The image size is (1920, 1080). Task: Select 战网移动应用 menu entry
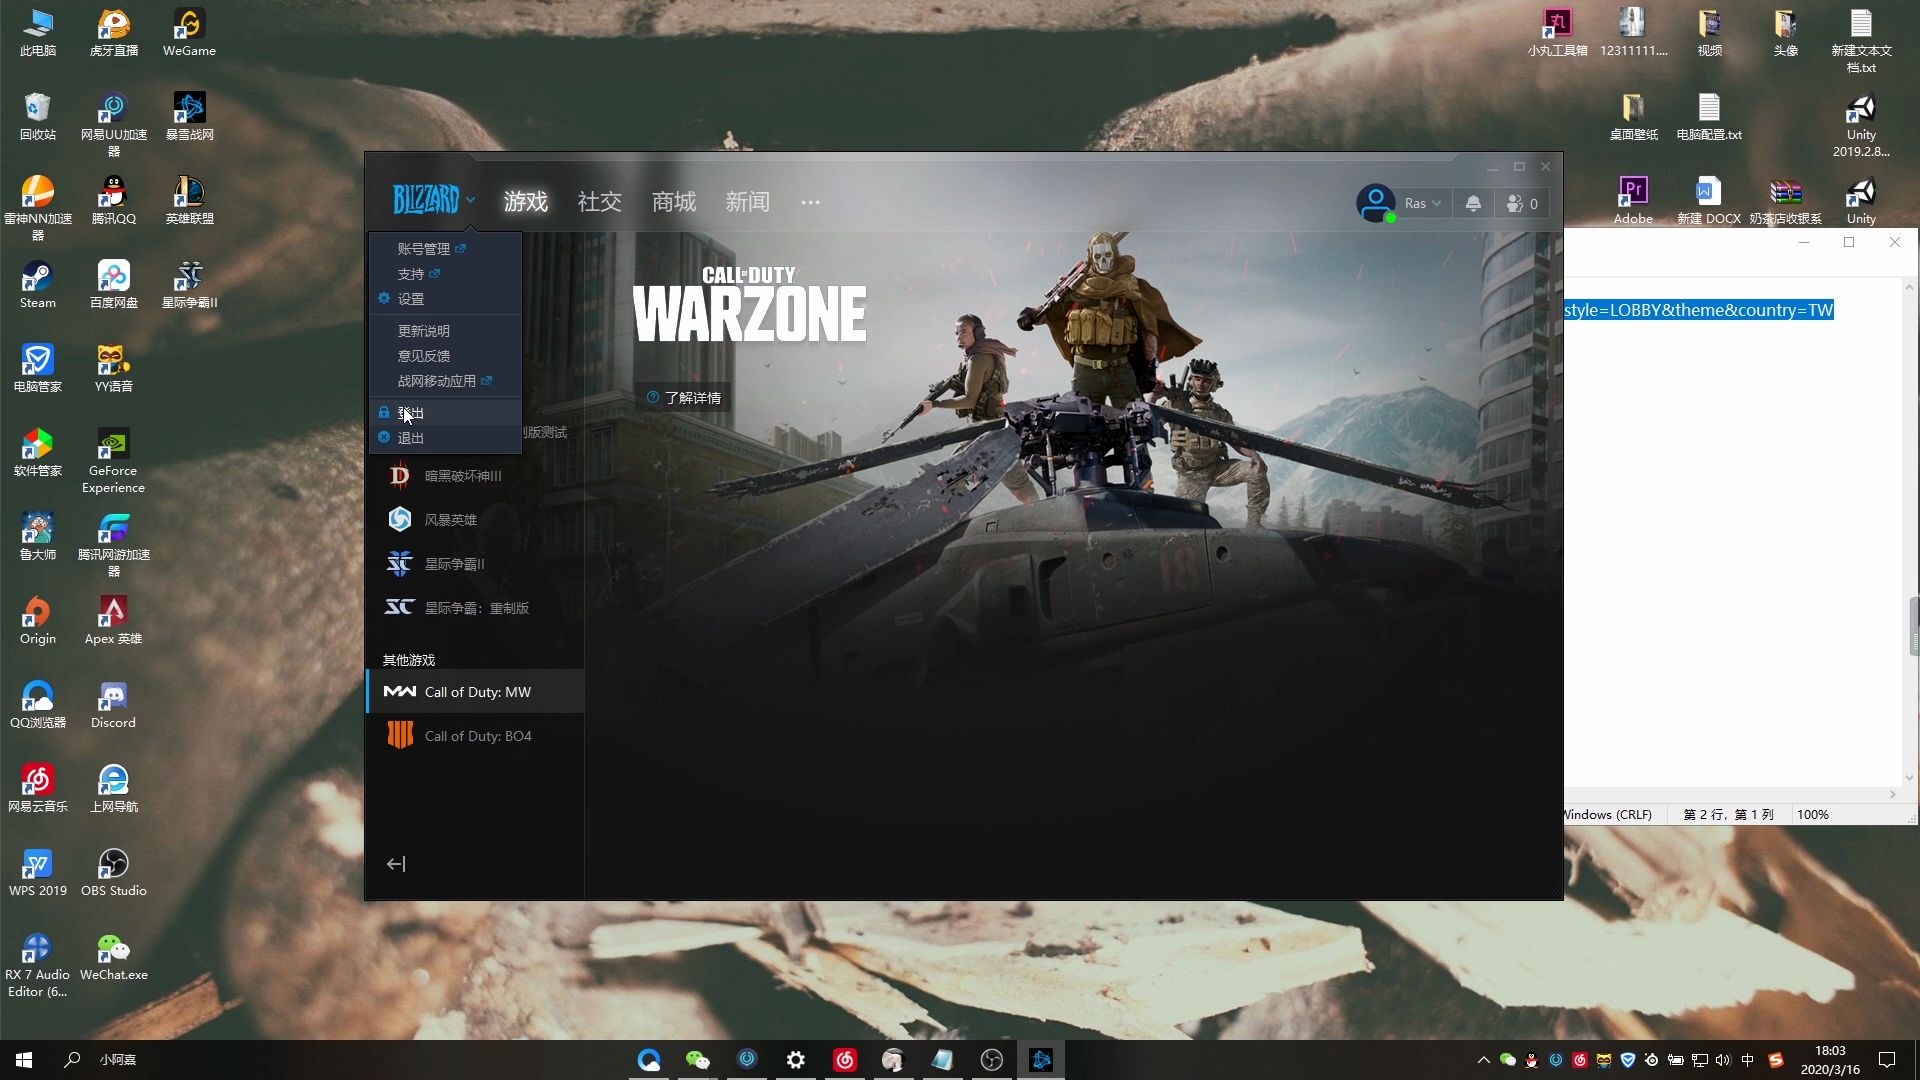tap(445, 381)
